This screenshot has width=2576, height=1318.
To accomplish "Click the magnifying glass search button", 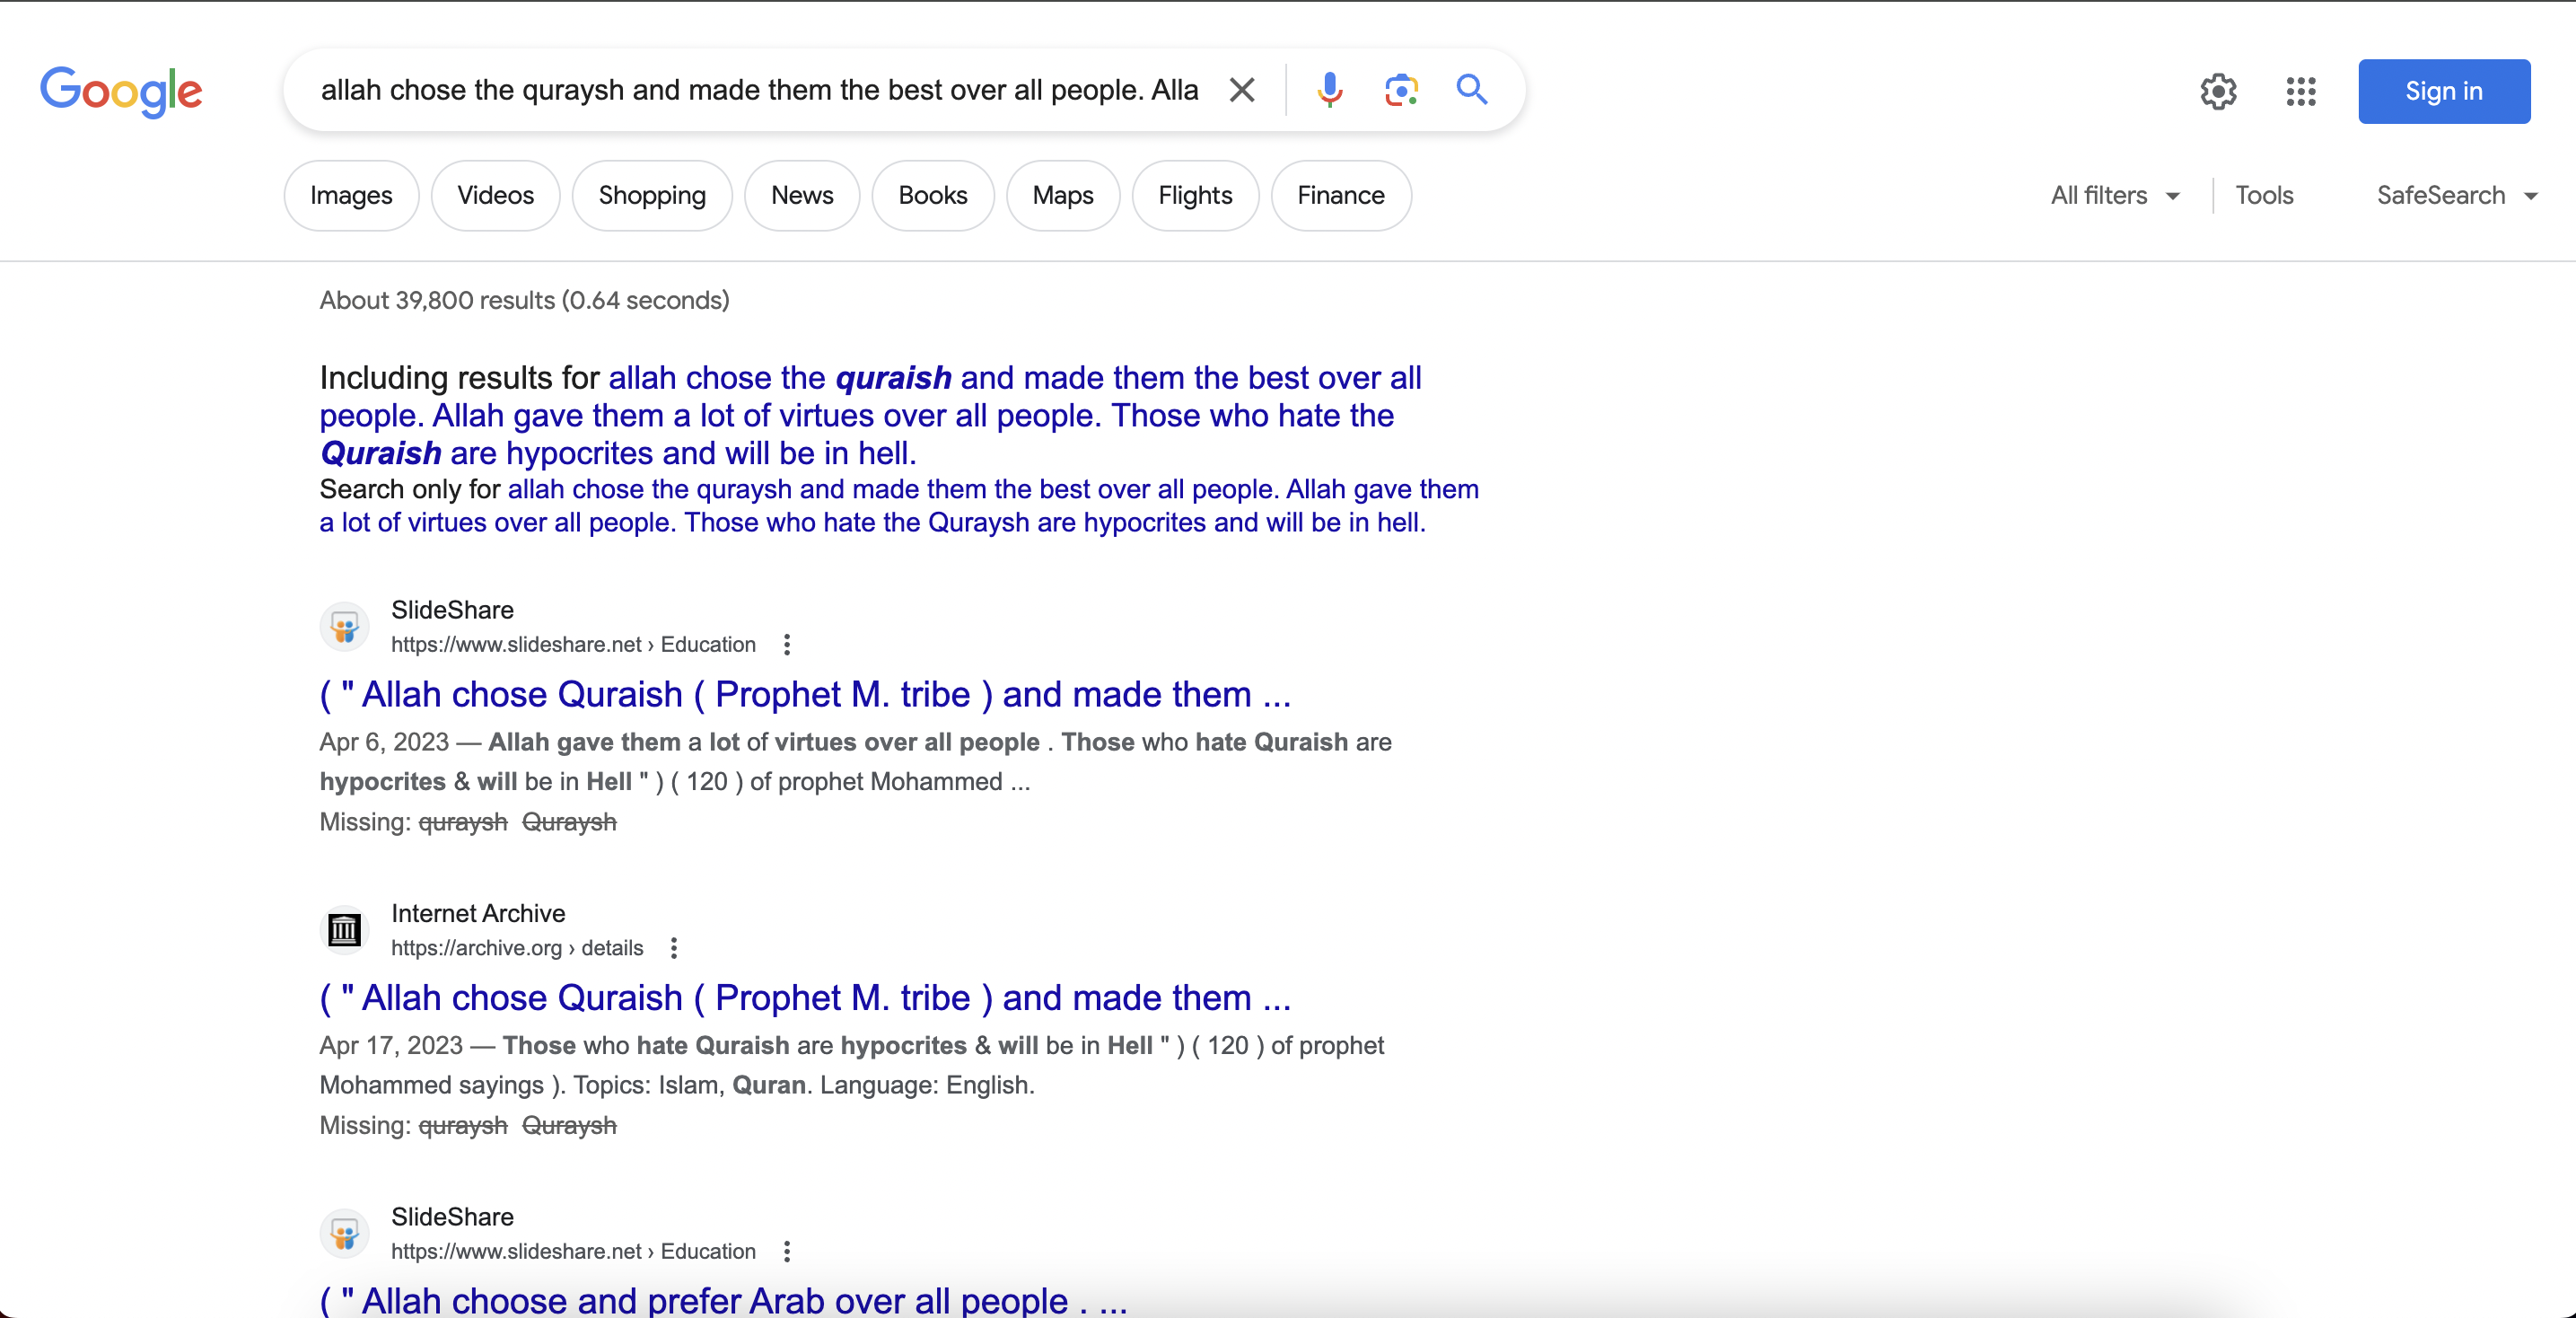I will [x=1471, y=90].
